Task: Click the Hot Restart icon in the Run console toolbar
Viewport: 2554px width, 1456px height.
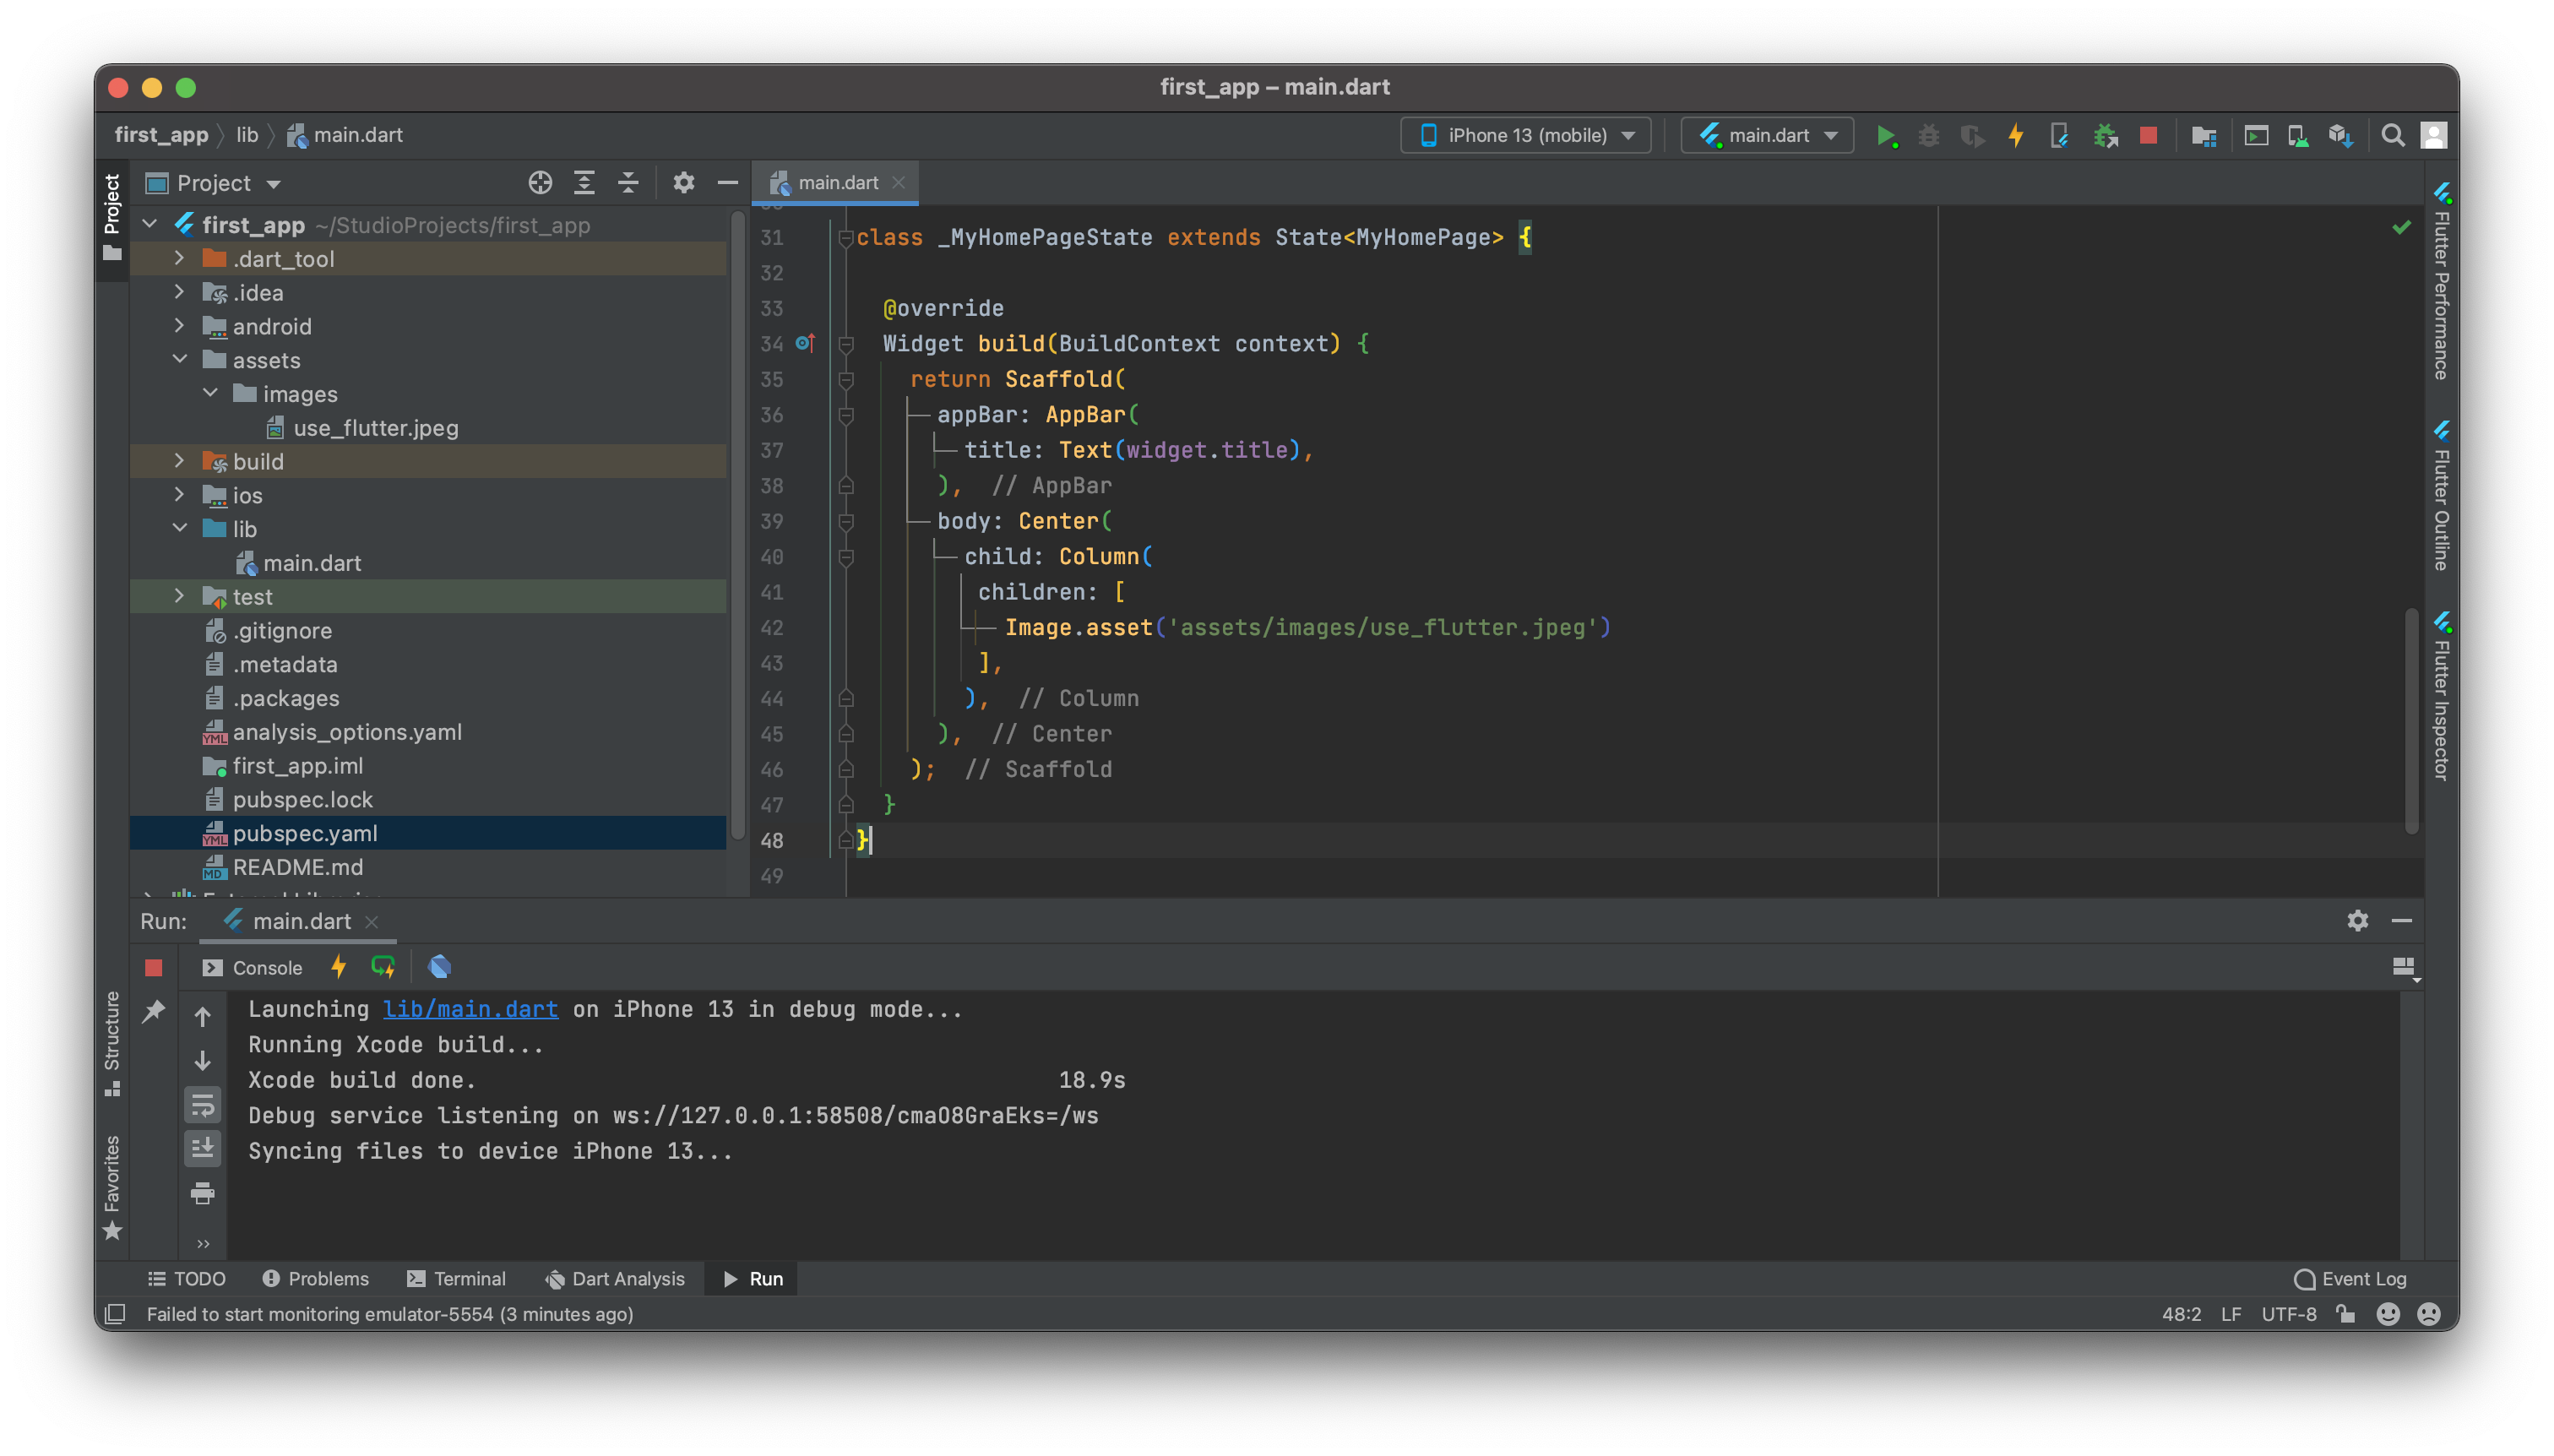Action: click(382, 967)
